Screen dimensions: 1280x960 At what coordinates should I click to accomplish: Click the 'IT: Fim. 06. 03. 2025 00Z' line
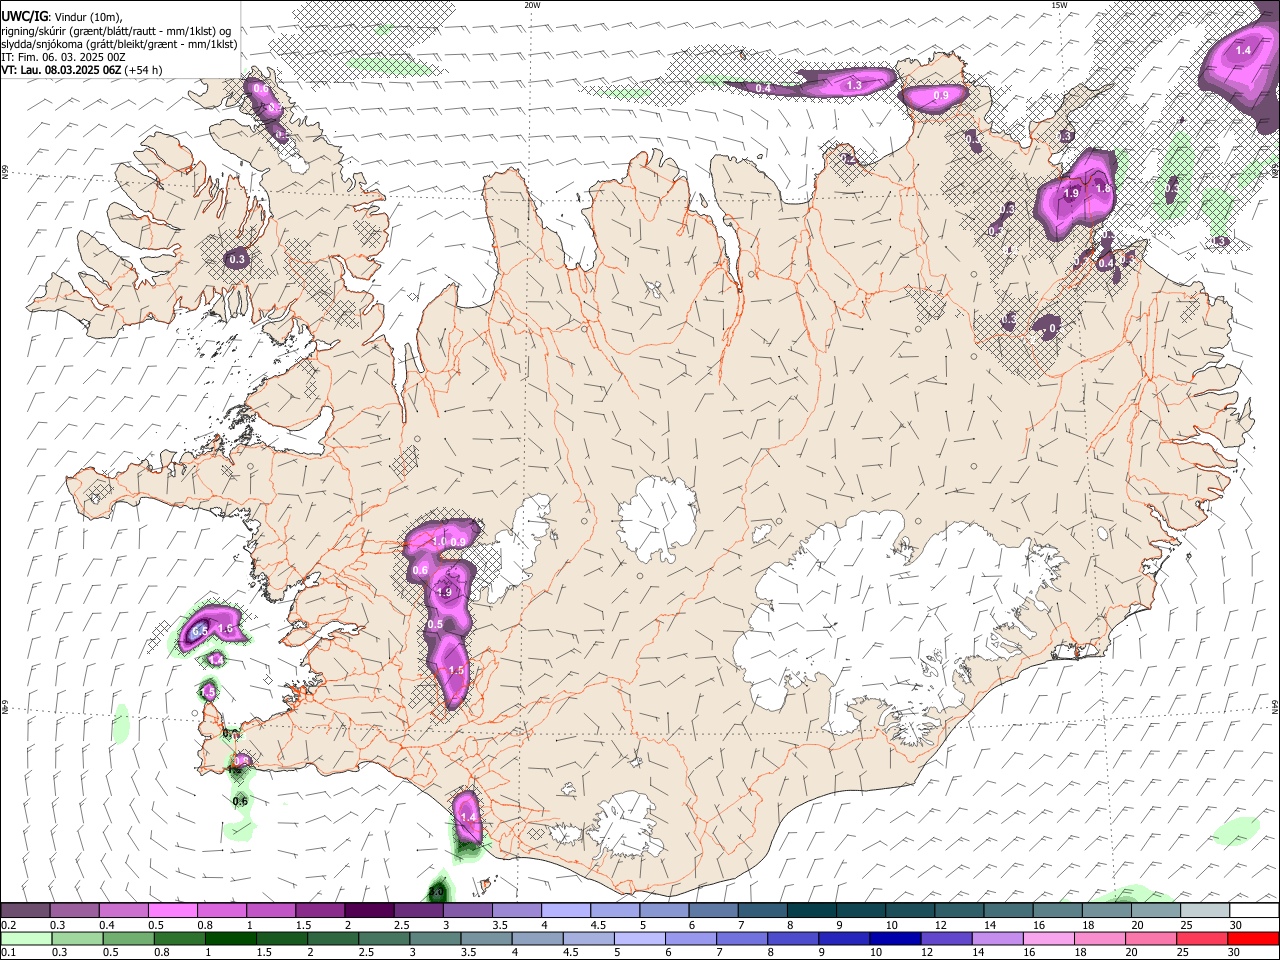pos(62,57)
